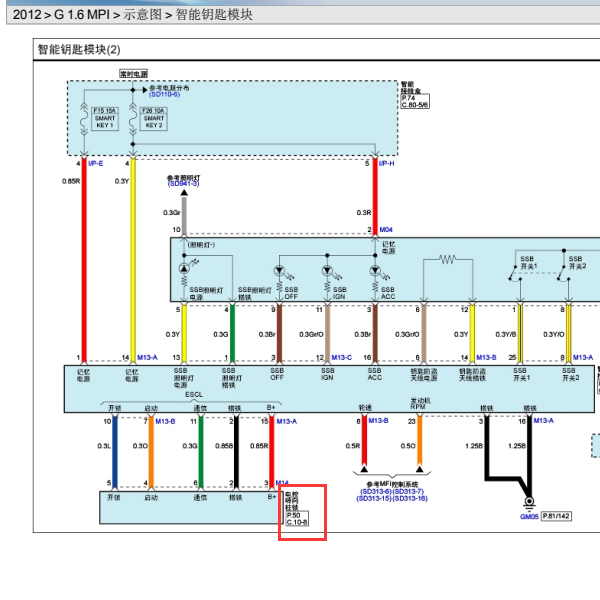
Task: Click the M13-C connector label
Action: pyautogui.click(x=342, y=357)
